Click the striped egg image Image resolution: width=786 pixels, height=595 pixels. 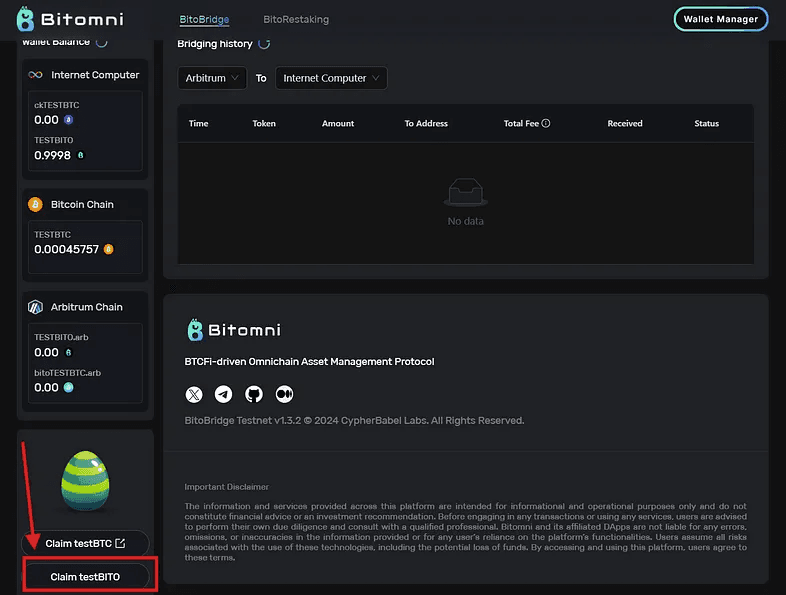(85, 481)
